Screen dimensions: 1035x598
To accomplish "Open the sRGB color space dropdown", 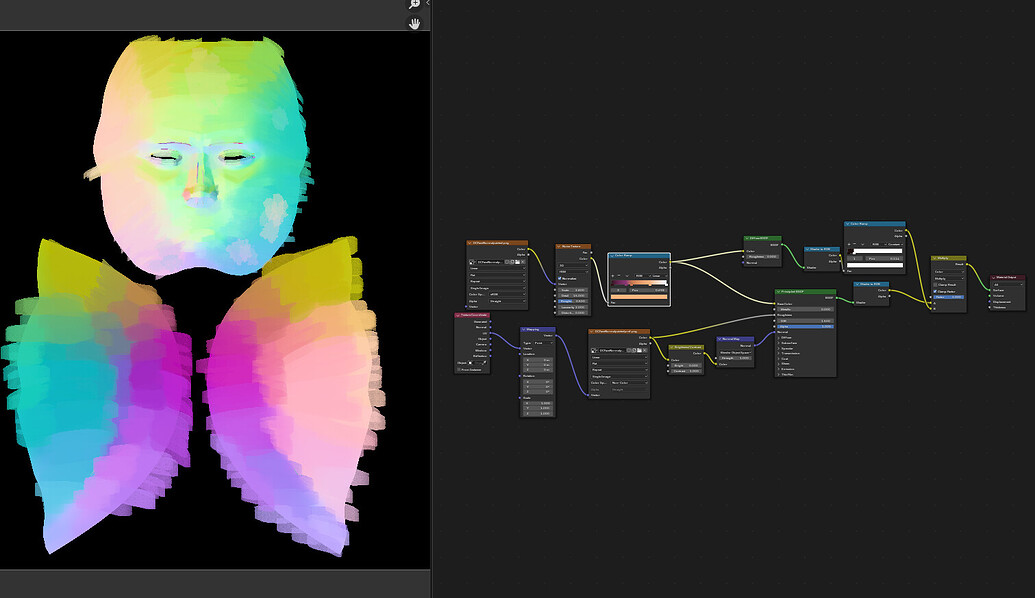I will pos(507,294).
